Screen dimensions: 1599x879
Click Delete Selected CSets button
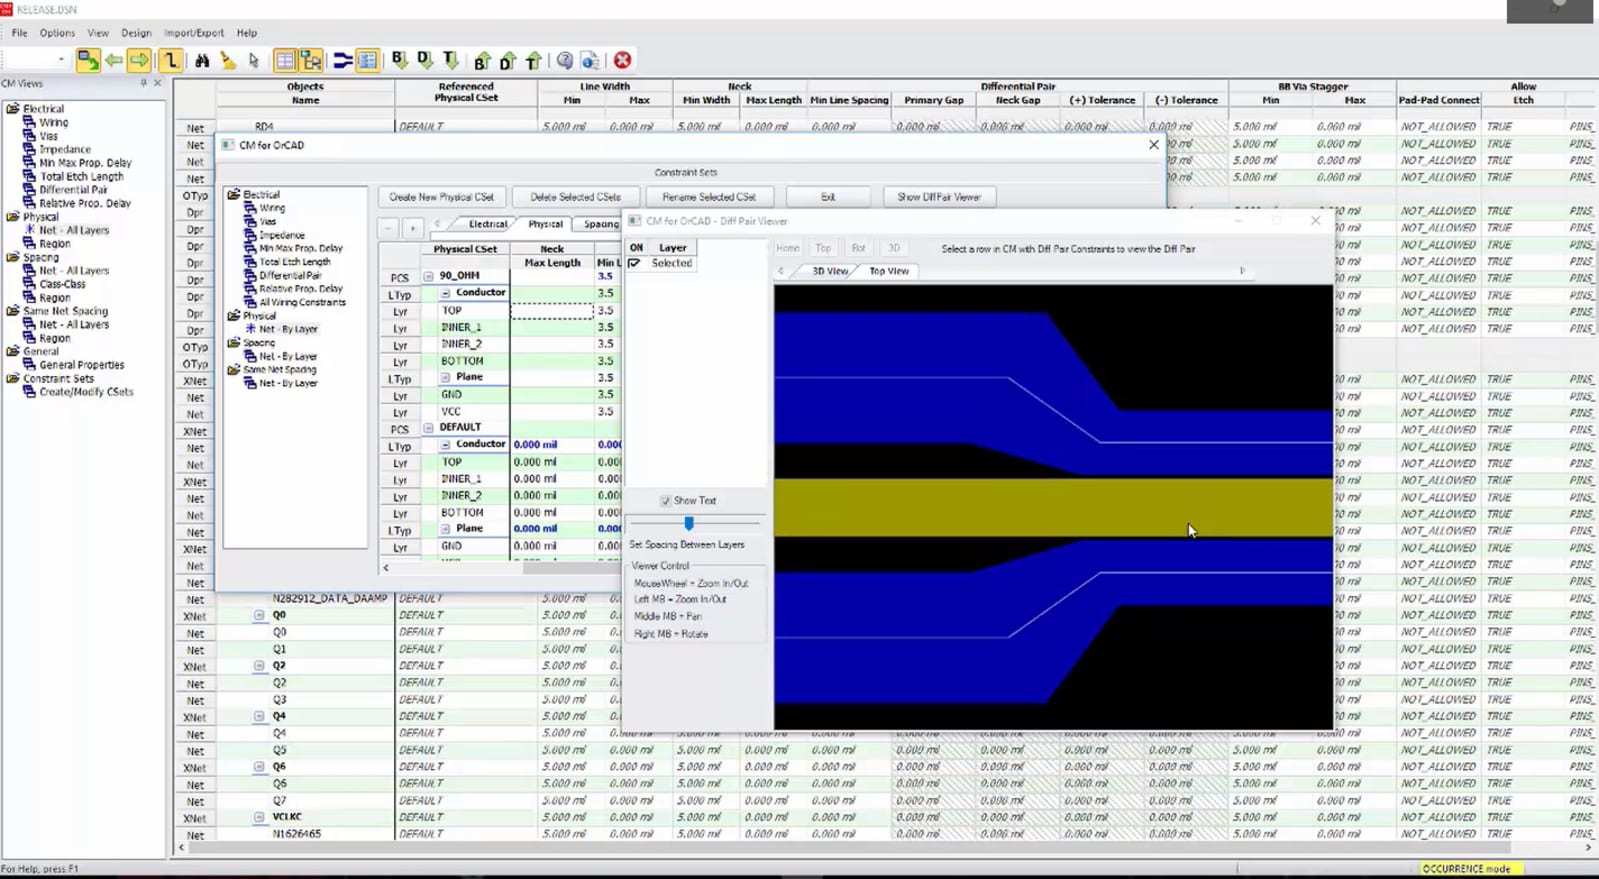[575, 197]
